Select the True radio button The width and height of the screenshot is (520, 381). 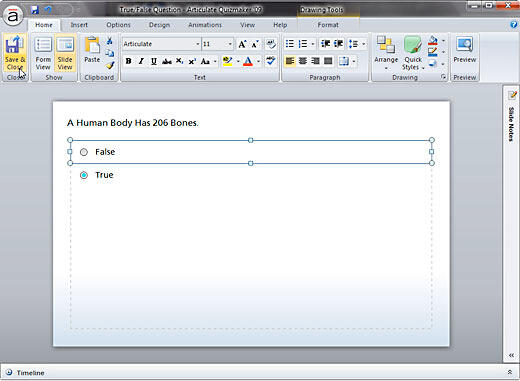coord(84,175)
